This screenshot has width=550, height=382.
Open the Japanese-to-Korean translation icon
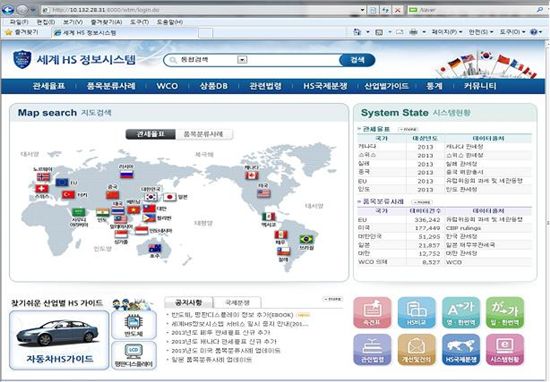click(505, 313)
